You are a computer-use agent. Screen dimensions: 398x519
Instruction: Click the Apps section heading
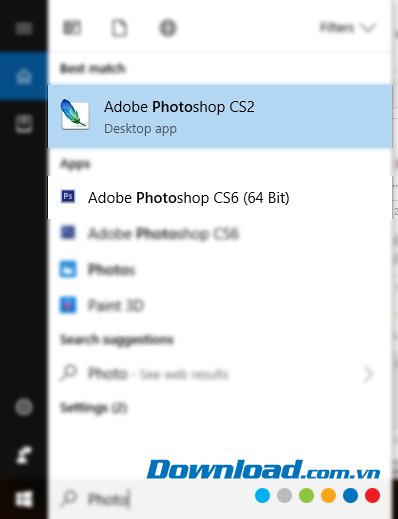click(75, 164)
